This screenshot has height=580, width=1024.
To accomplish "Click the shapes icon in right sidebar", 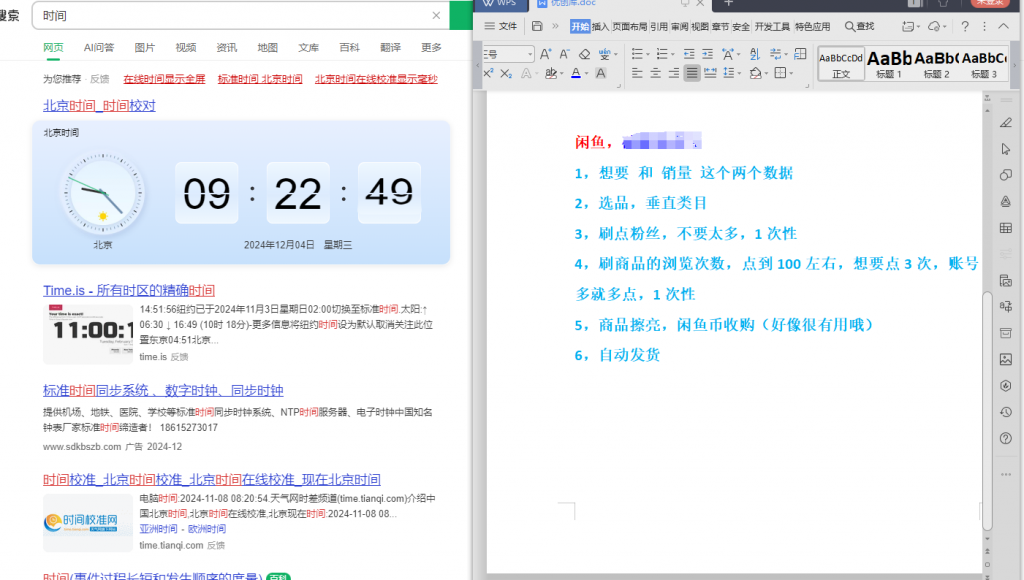I will [x=1006, y=175].
